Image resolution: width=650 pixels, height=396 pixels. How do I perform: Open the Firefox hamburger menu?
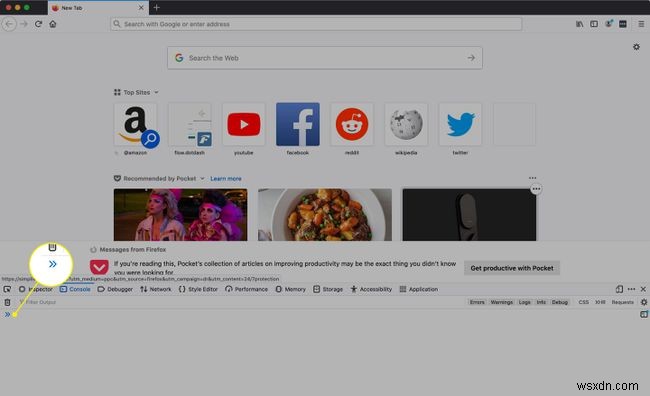641,24
